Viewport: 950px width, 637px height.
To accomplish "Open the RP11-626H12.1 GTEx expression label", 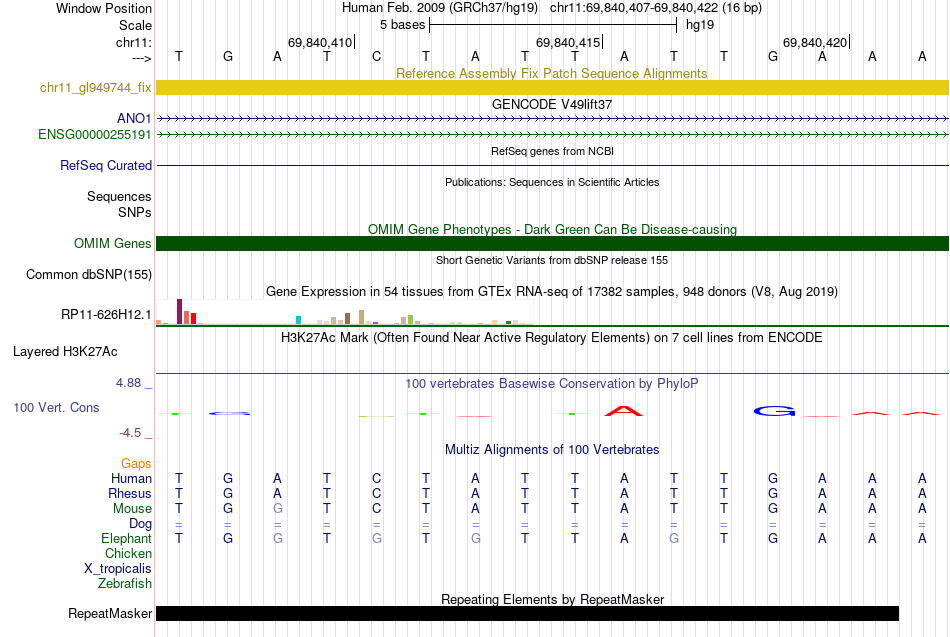I will click(106, 315).
